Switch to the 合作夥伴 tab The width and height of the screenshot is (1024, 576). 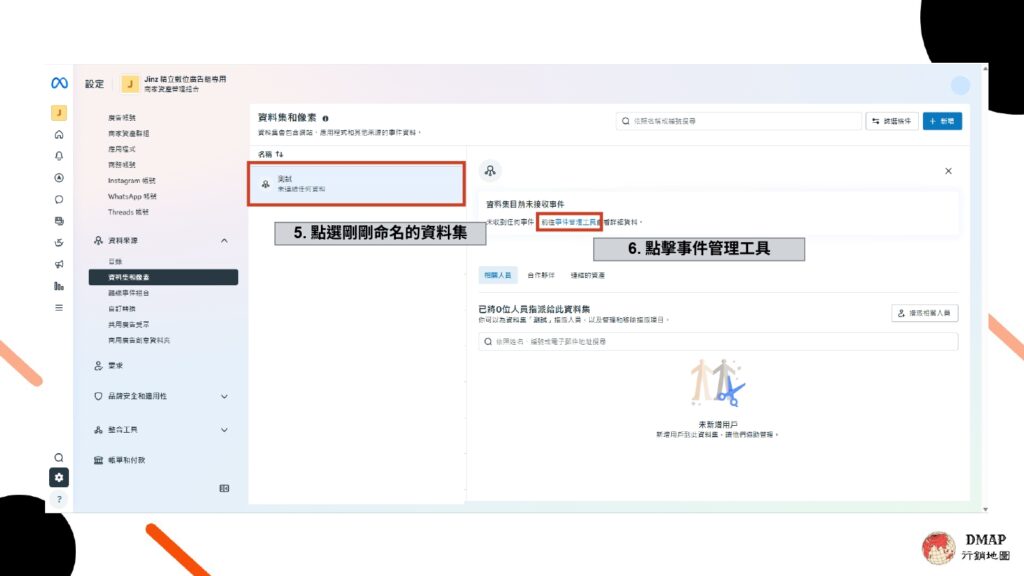(x=541, y=275)
